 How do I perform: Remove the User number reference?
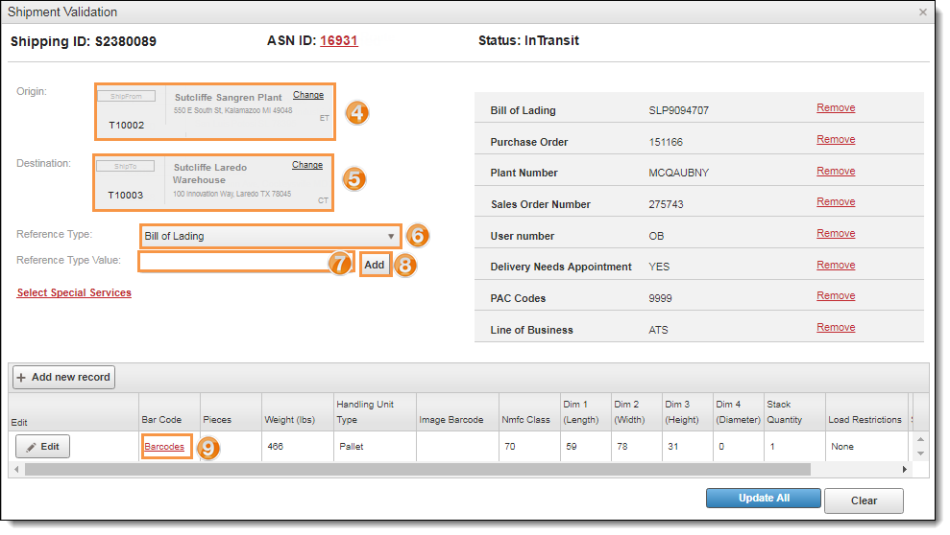coord(835,233)
